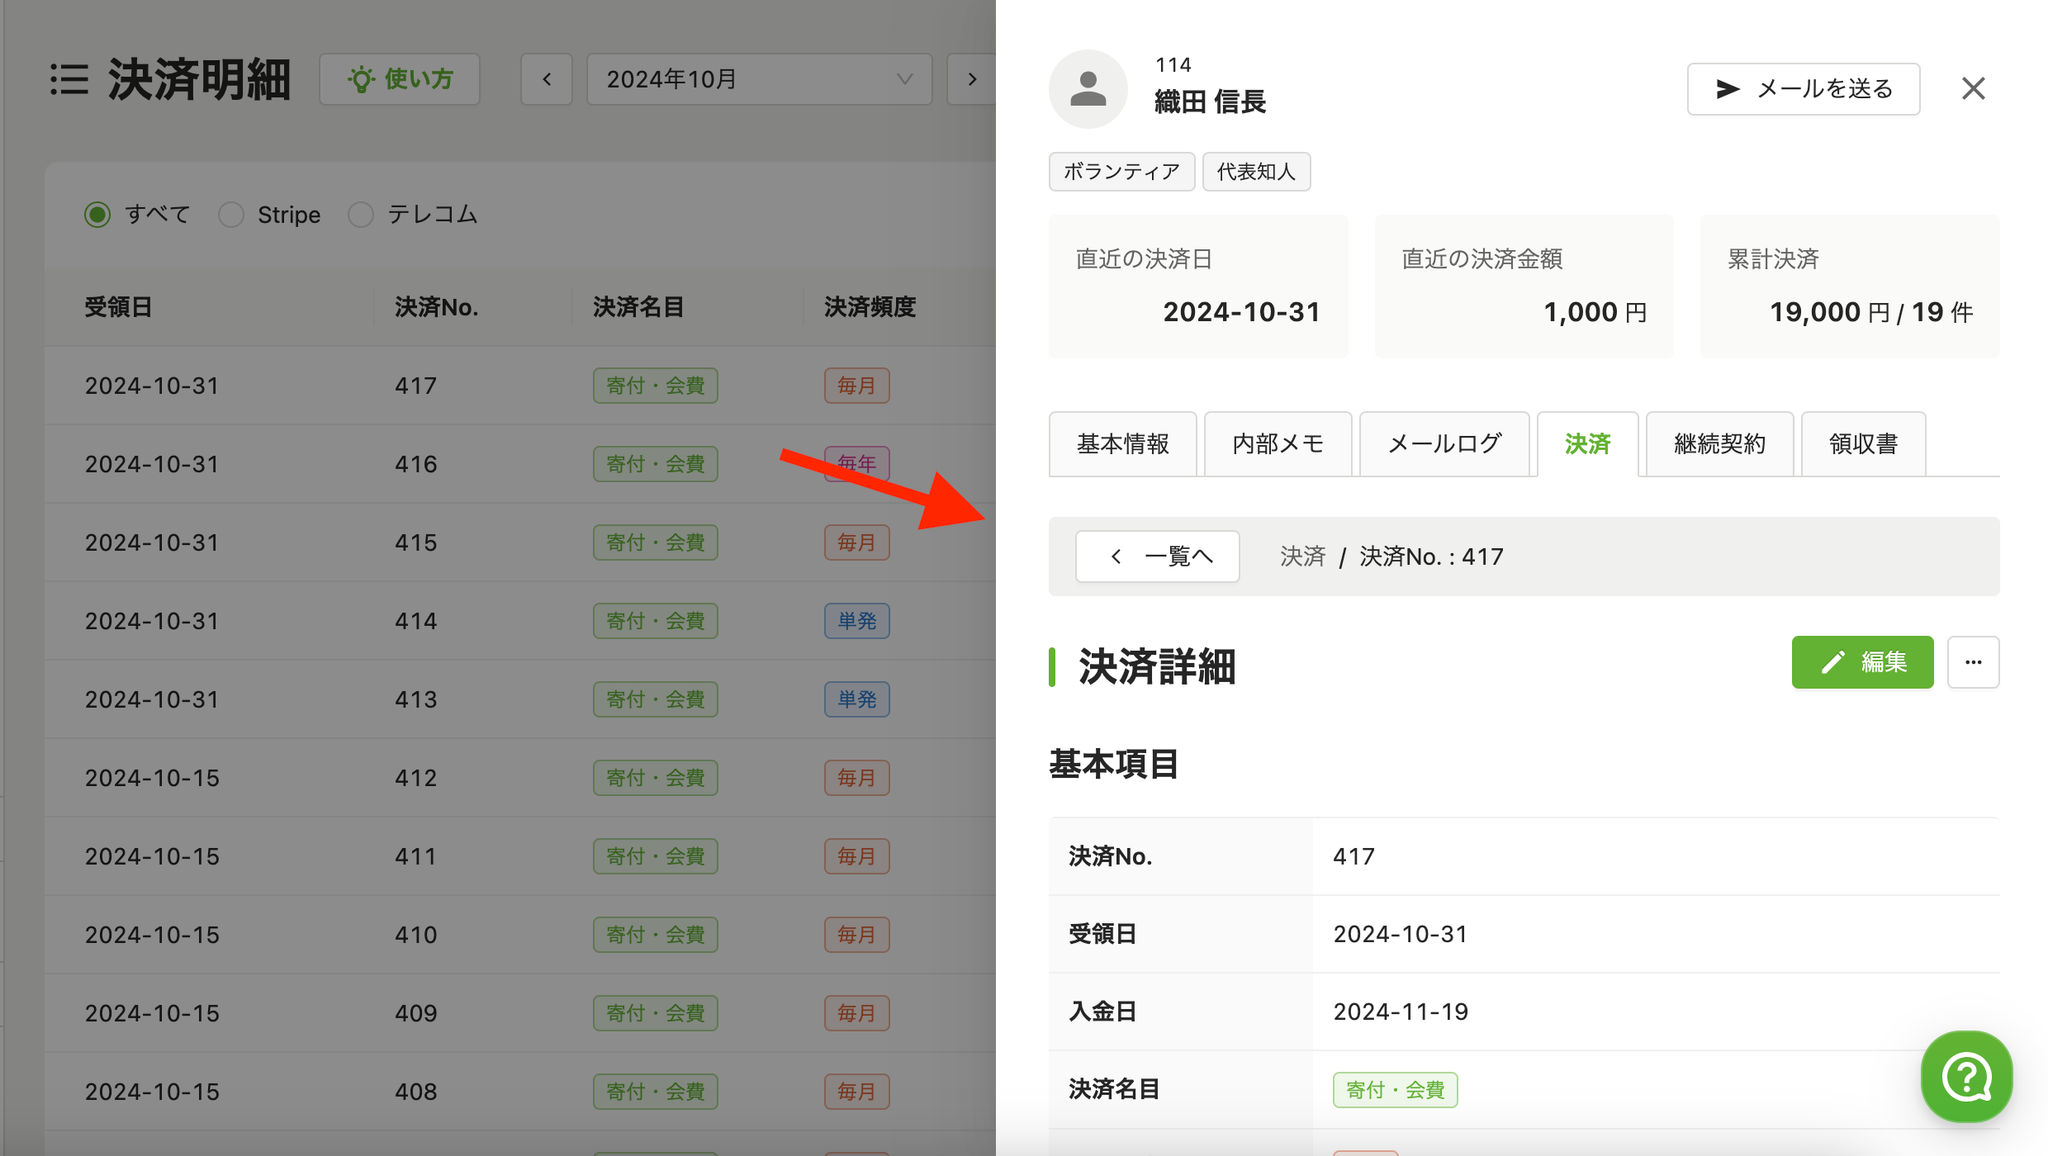This screenshot has width=2048, height=1156.
Task: Click the メールを送る button
Action: [x=1803, y=89]
